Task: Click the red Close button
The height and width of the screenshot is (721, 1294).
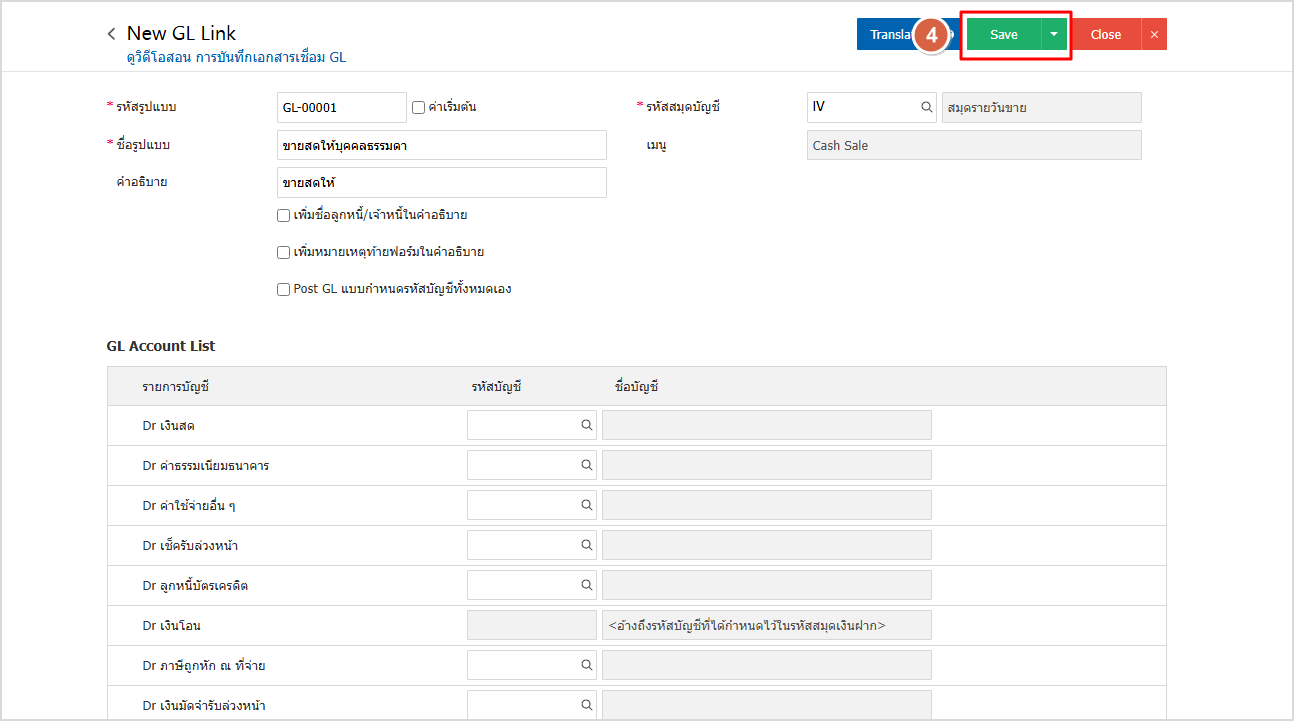Action: click(1105, 34)
